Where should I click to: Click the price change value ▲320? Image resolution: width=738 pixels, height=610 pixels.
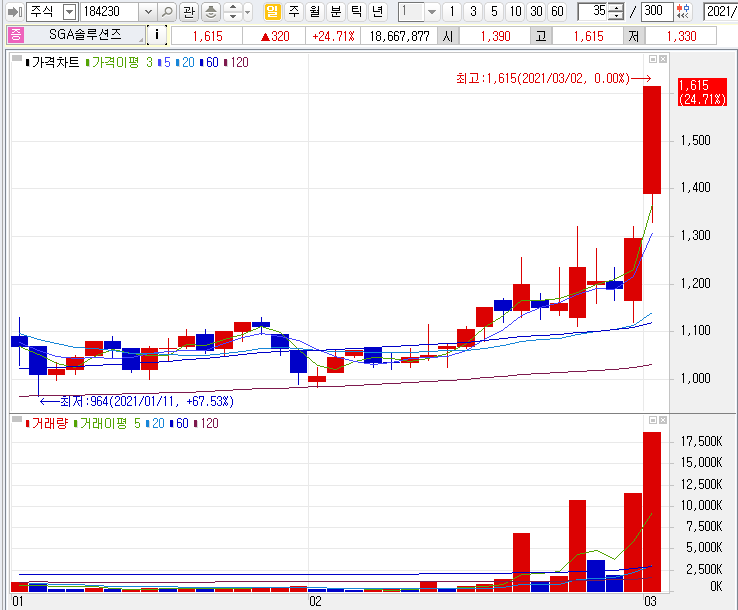click(274, 36)
